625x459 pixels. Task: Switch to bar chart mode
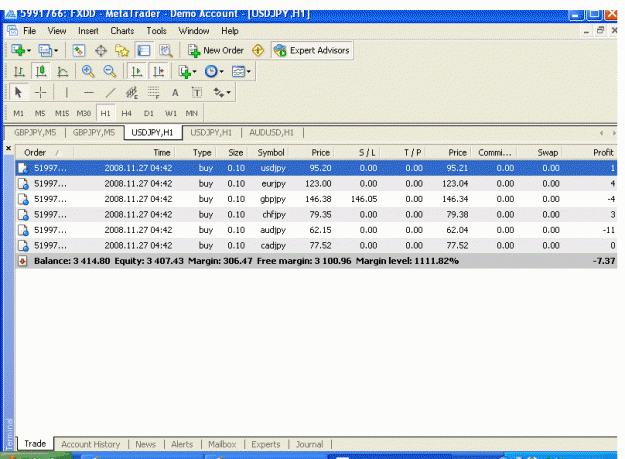point(19,72)
